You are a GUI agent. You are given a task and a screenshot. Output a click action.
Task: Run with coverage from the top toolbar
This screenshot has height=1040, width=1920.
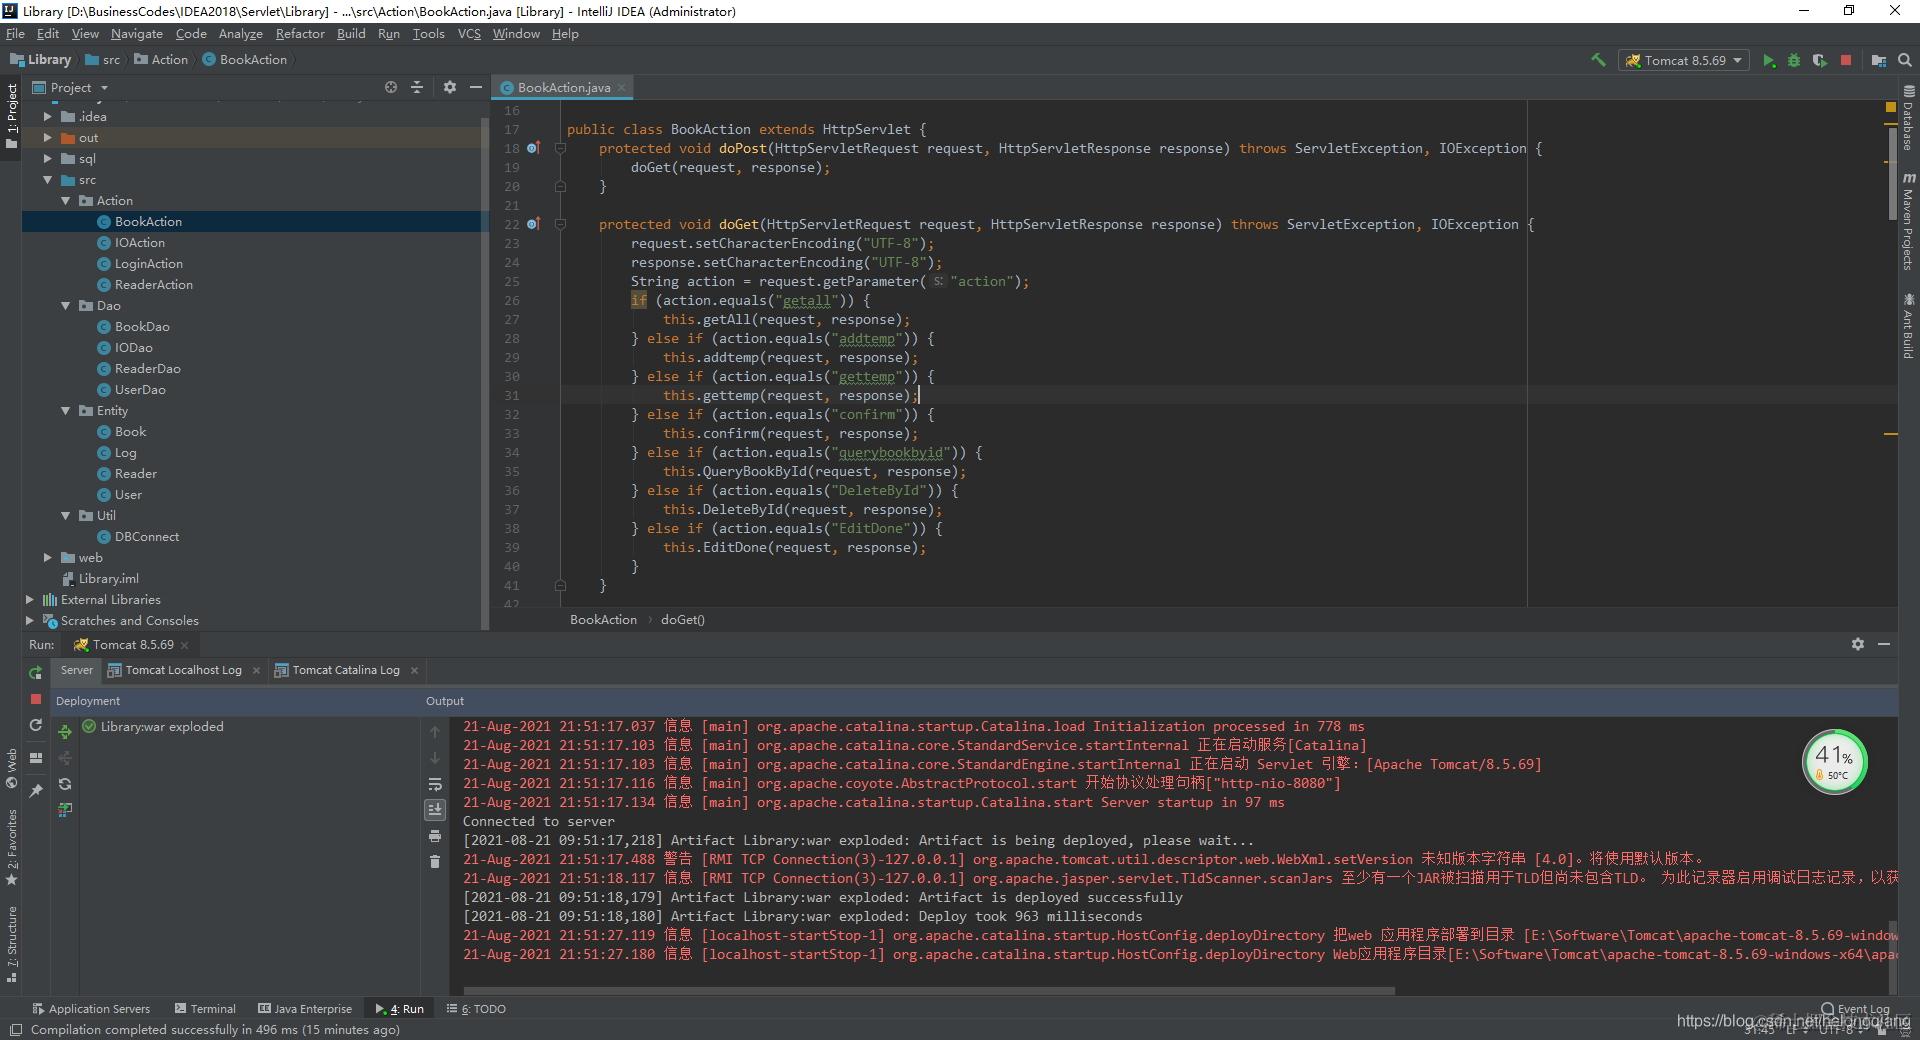[x=1820, y=60]
